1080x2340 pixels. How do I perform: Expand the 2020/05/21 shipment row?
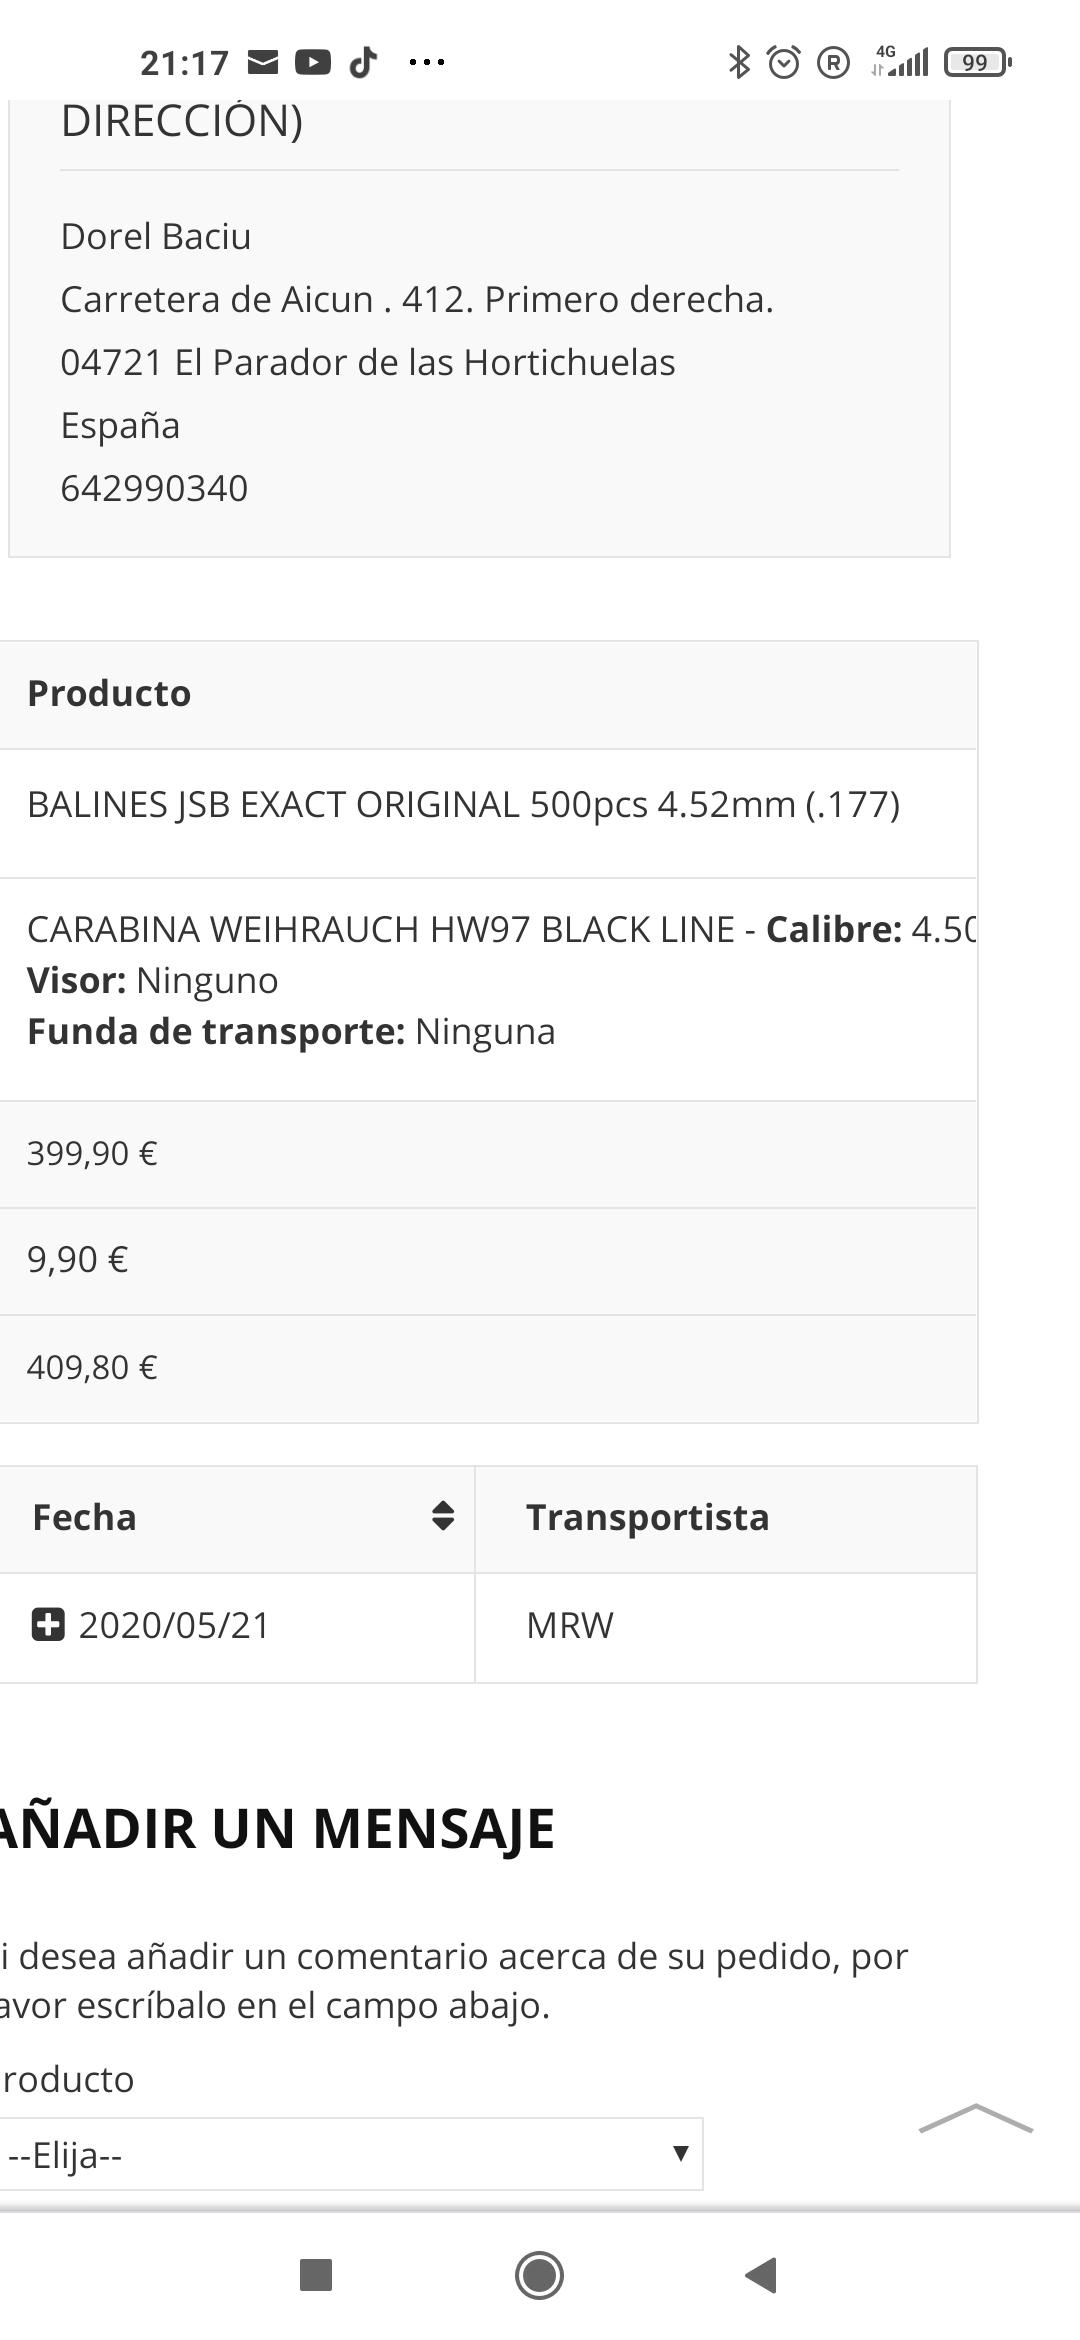pos(48,1625)
